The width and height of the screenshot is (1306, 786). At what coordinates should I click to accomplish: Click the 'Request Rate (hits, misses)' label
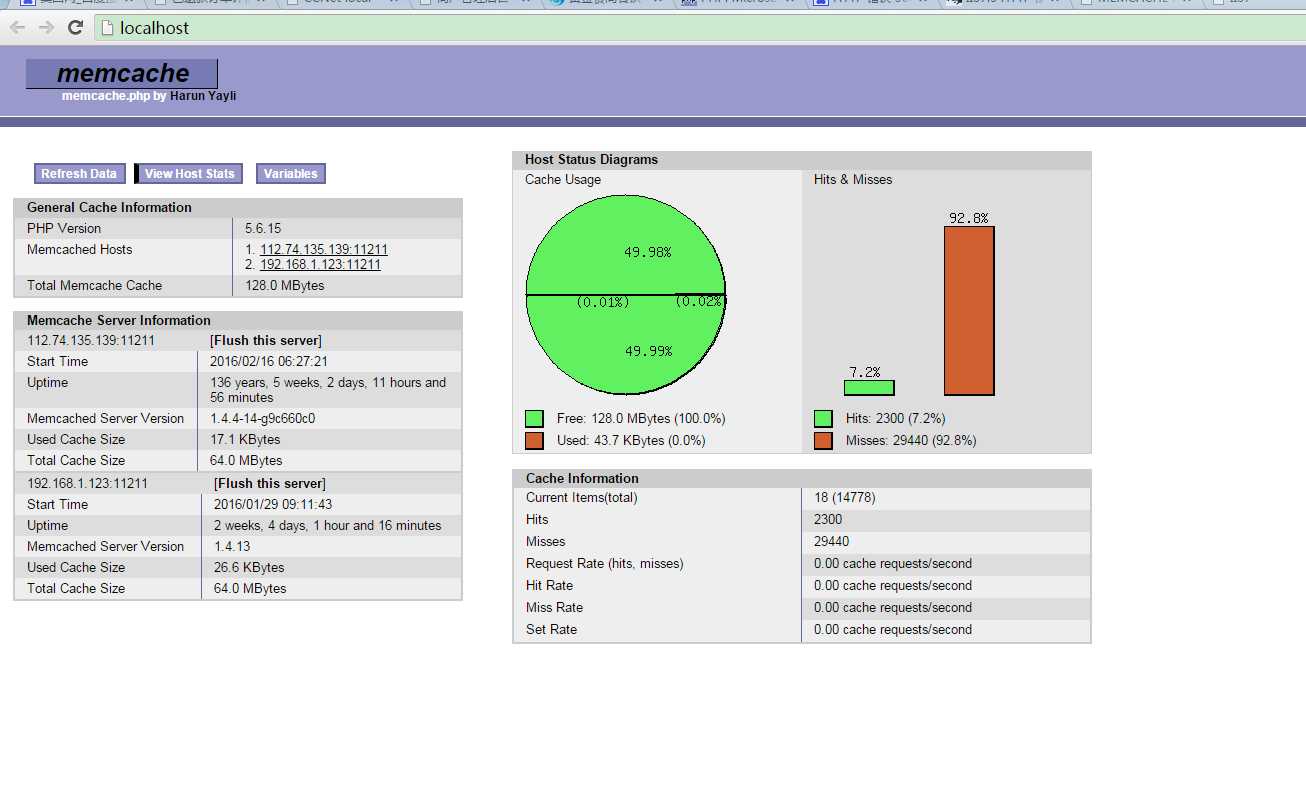(x=605, y=563)
